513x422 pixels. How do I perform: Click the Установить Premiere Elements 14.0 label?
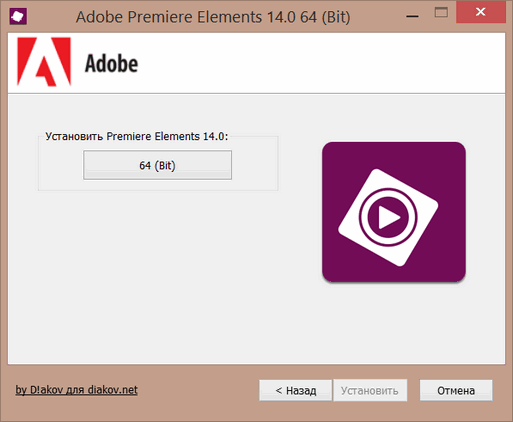click(x=137, y=136)
